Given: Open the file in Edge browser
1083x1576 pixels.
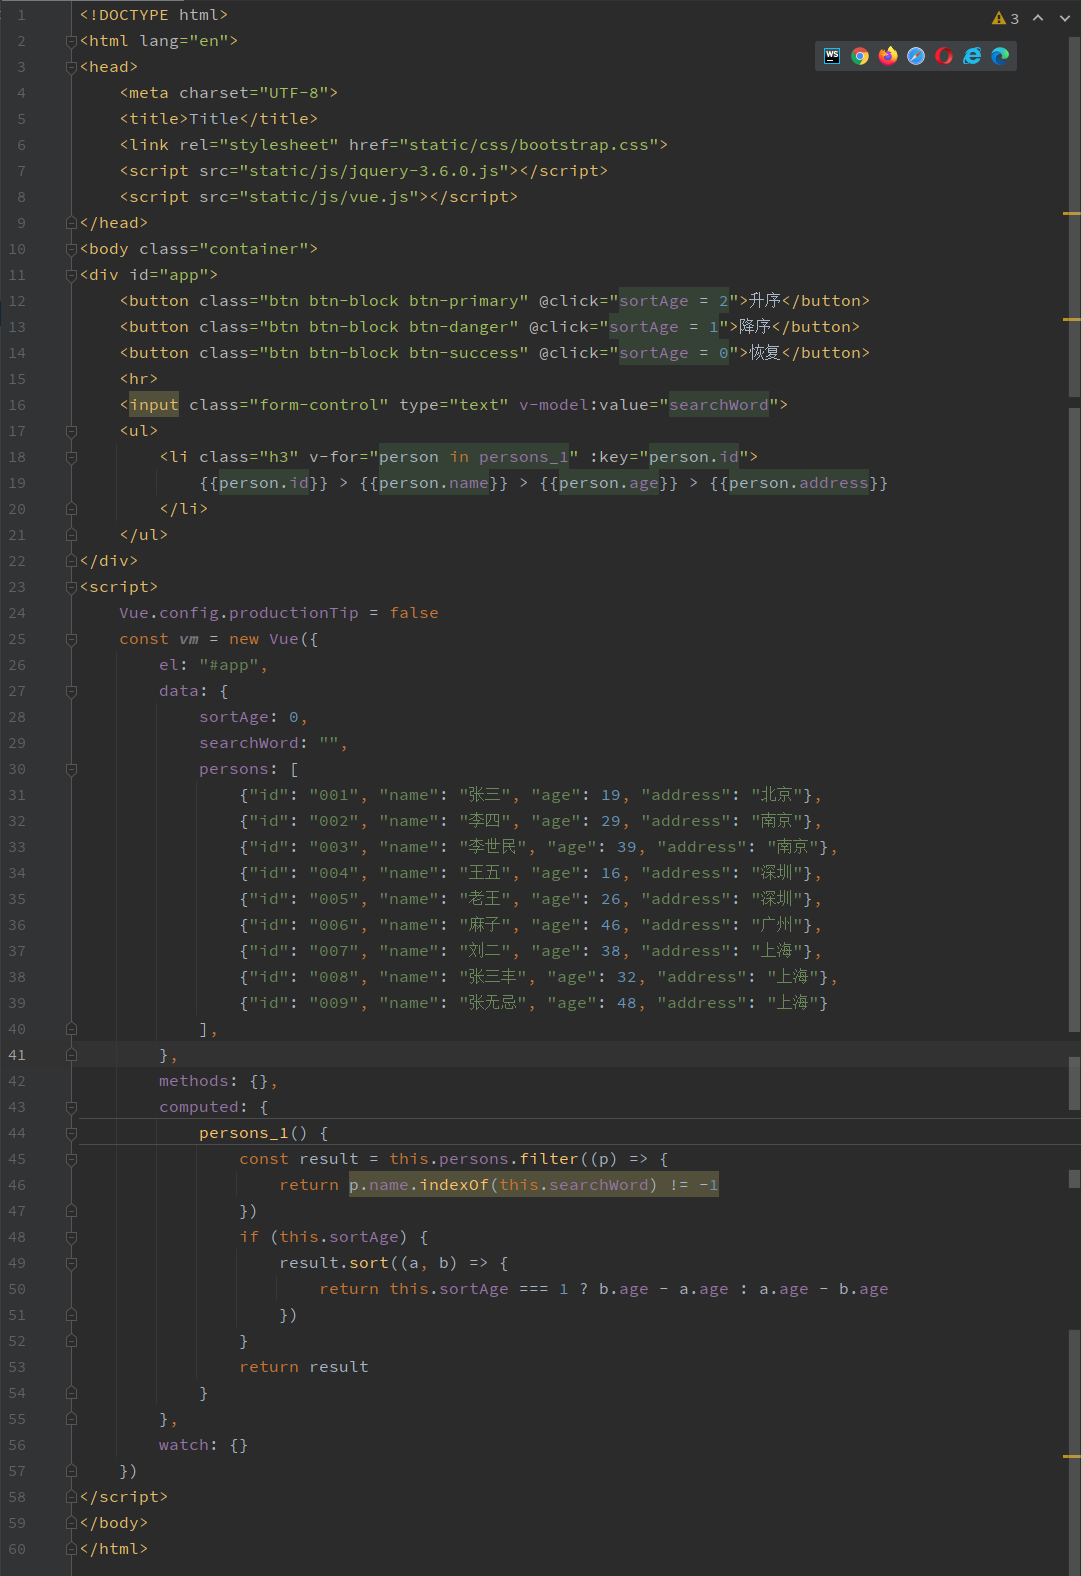Looking at the screenshot, I should tap(1000, 56).
